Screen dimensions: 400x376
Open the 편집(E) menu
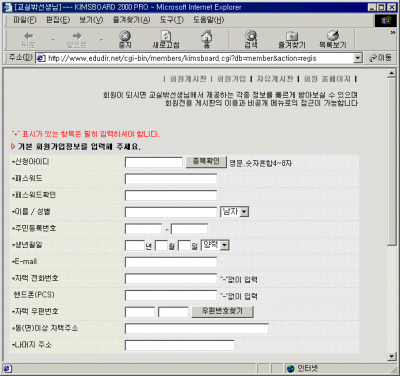(58, 20)
